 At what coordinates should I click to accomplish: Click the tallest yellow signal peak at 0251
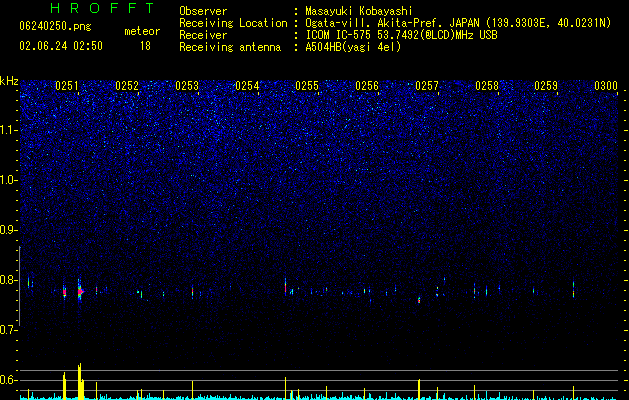(x=79, y=382)
